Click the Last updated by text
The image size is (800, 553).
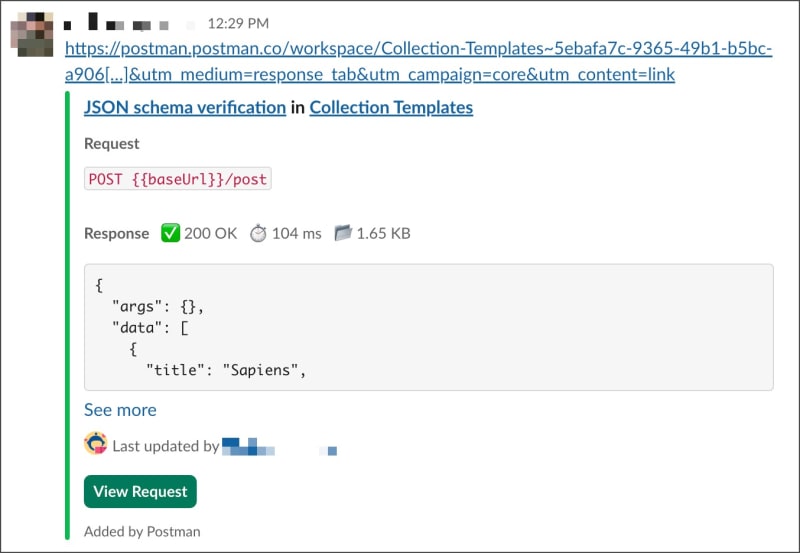click(166, 446)
